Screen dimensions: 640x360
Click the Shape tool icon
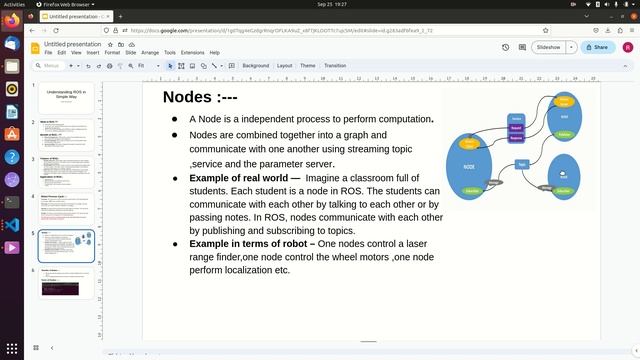[203, 66]
